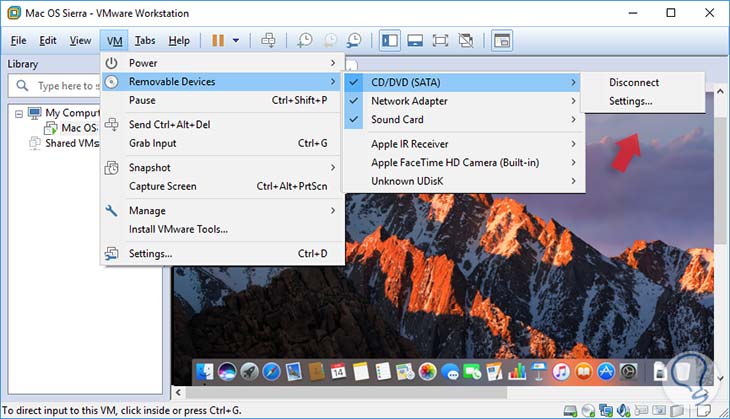Select the checked Network Adapter device
730x419 pixels.
click(463, 101)
